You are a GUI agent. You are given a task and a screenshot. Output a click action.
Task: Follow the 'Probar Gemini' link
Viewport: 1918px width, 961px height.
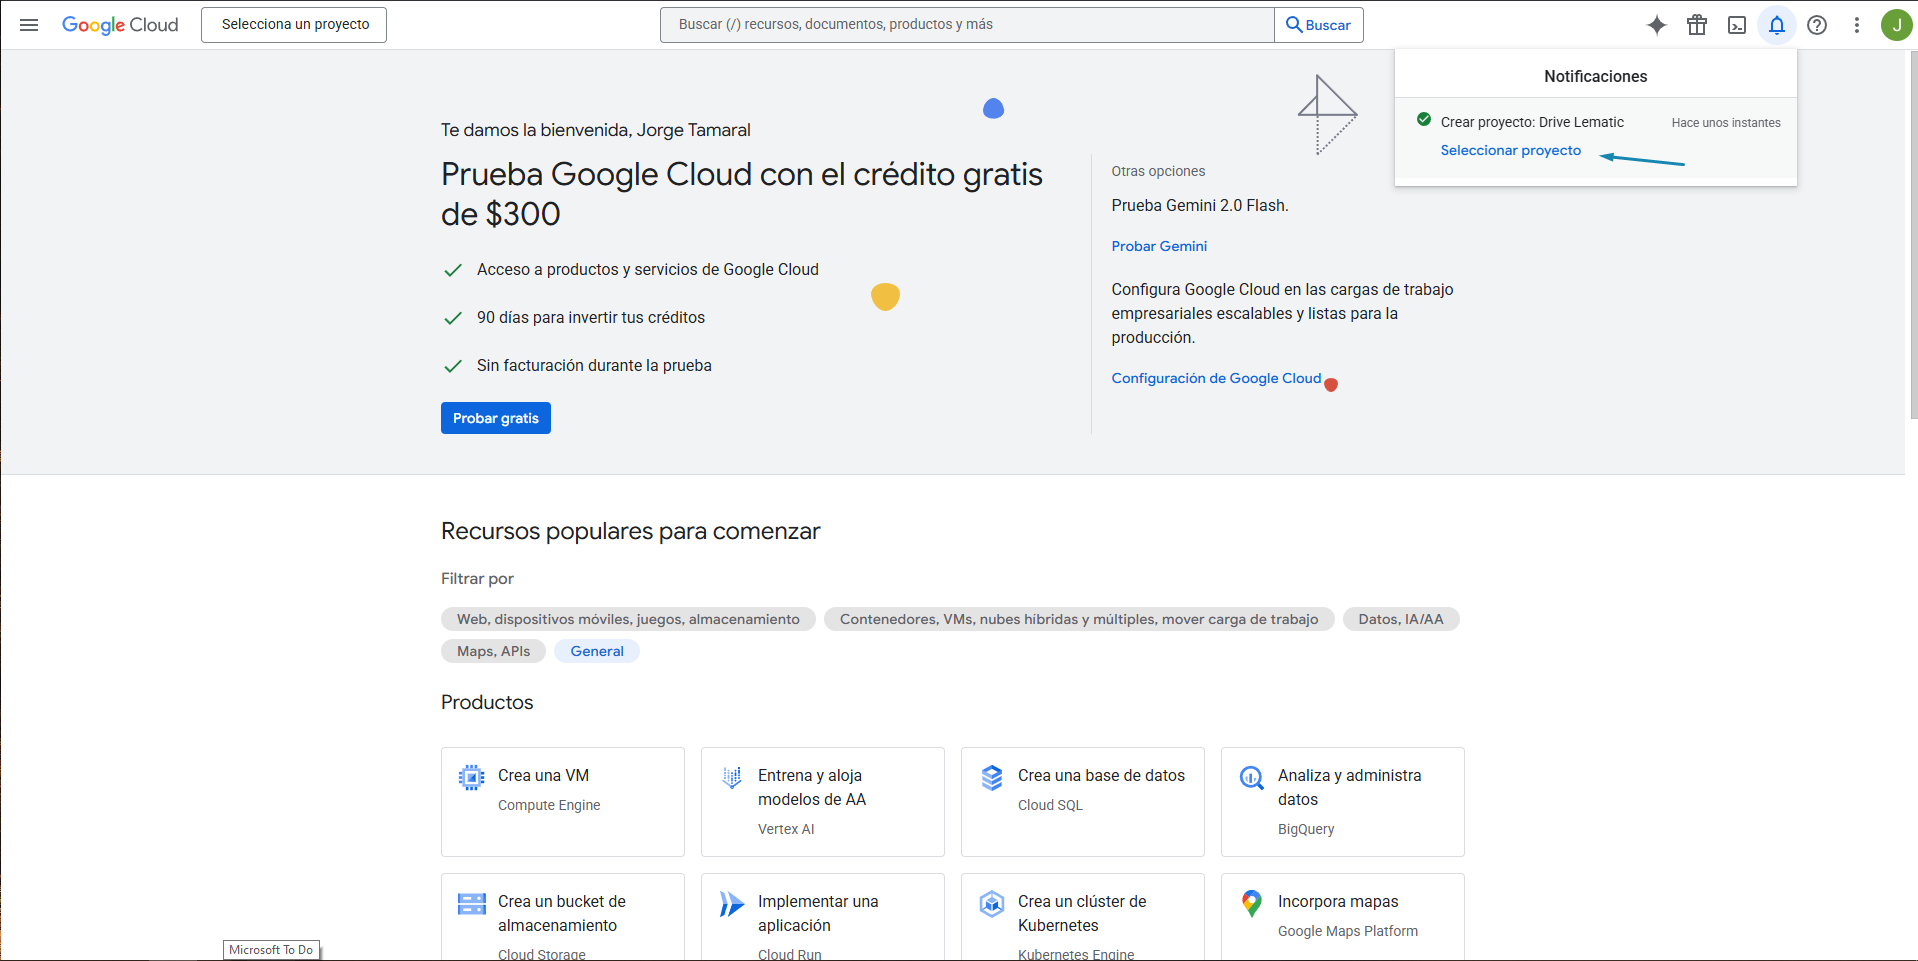pos(1159,246)
